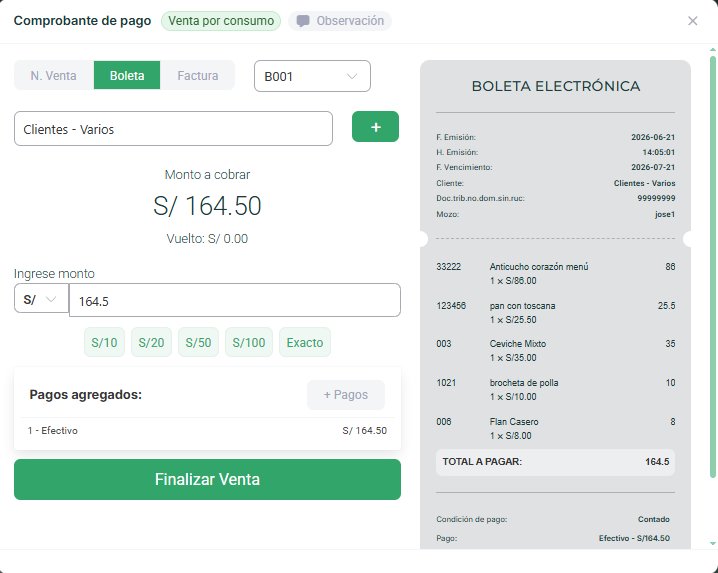Click the S/ 164.50 payment amount in row
Image resolution: width=718 pixels, height=573 pixels.
point(364,431)
